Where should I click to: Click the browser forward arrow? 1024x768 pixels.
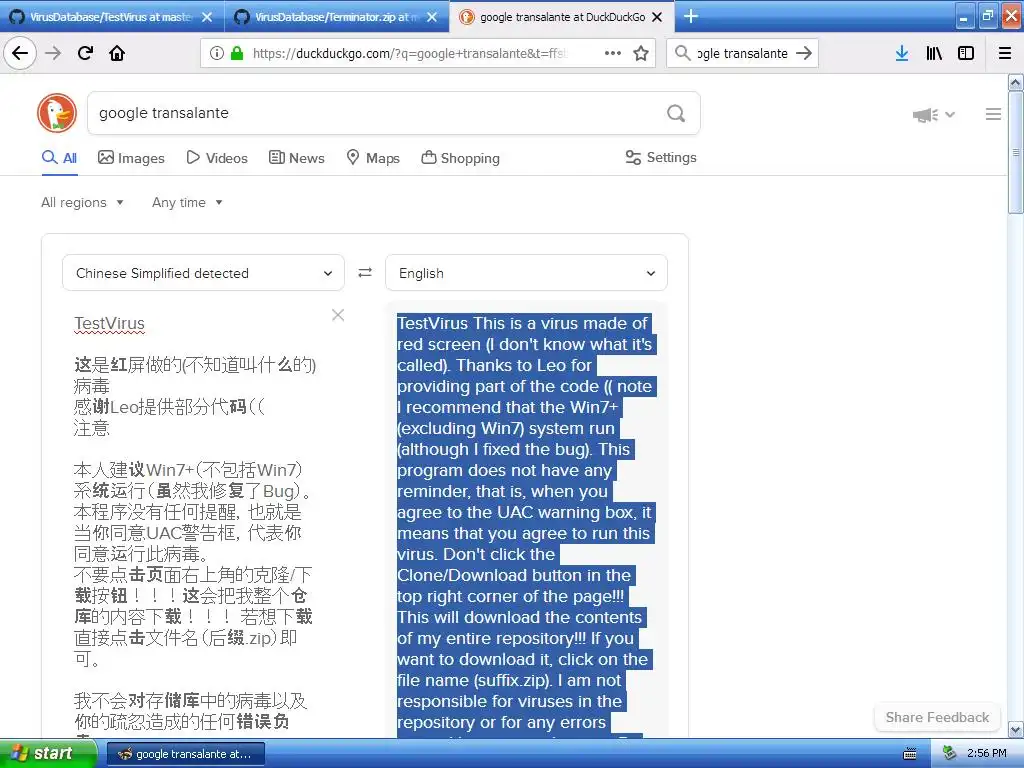pos(53,53)
